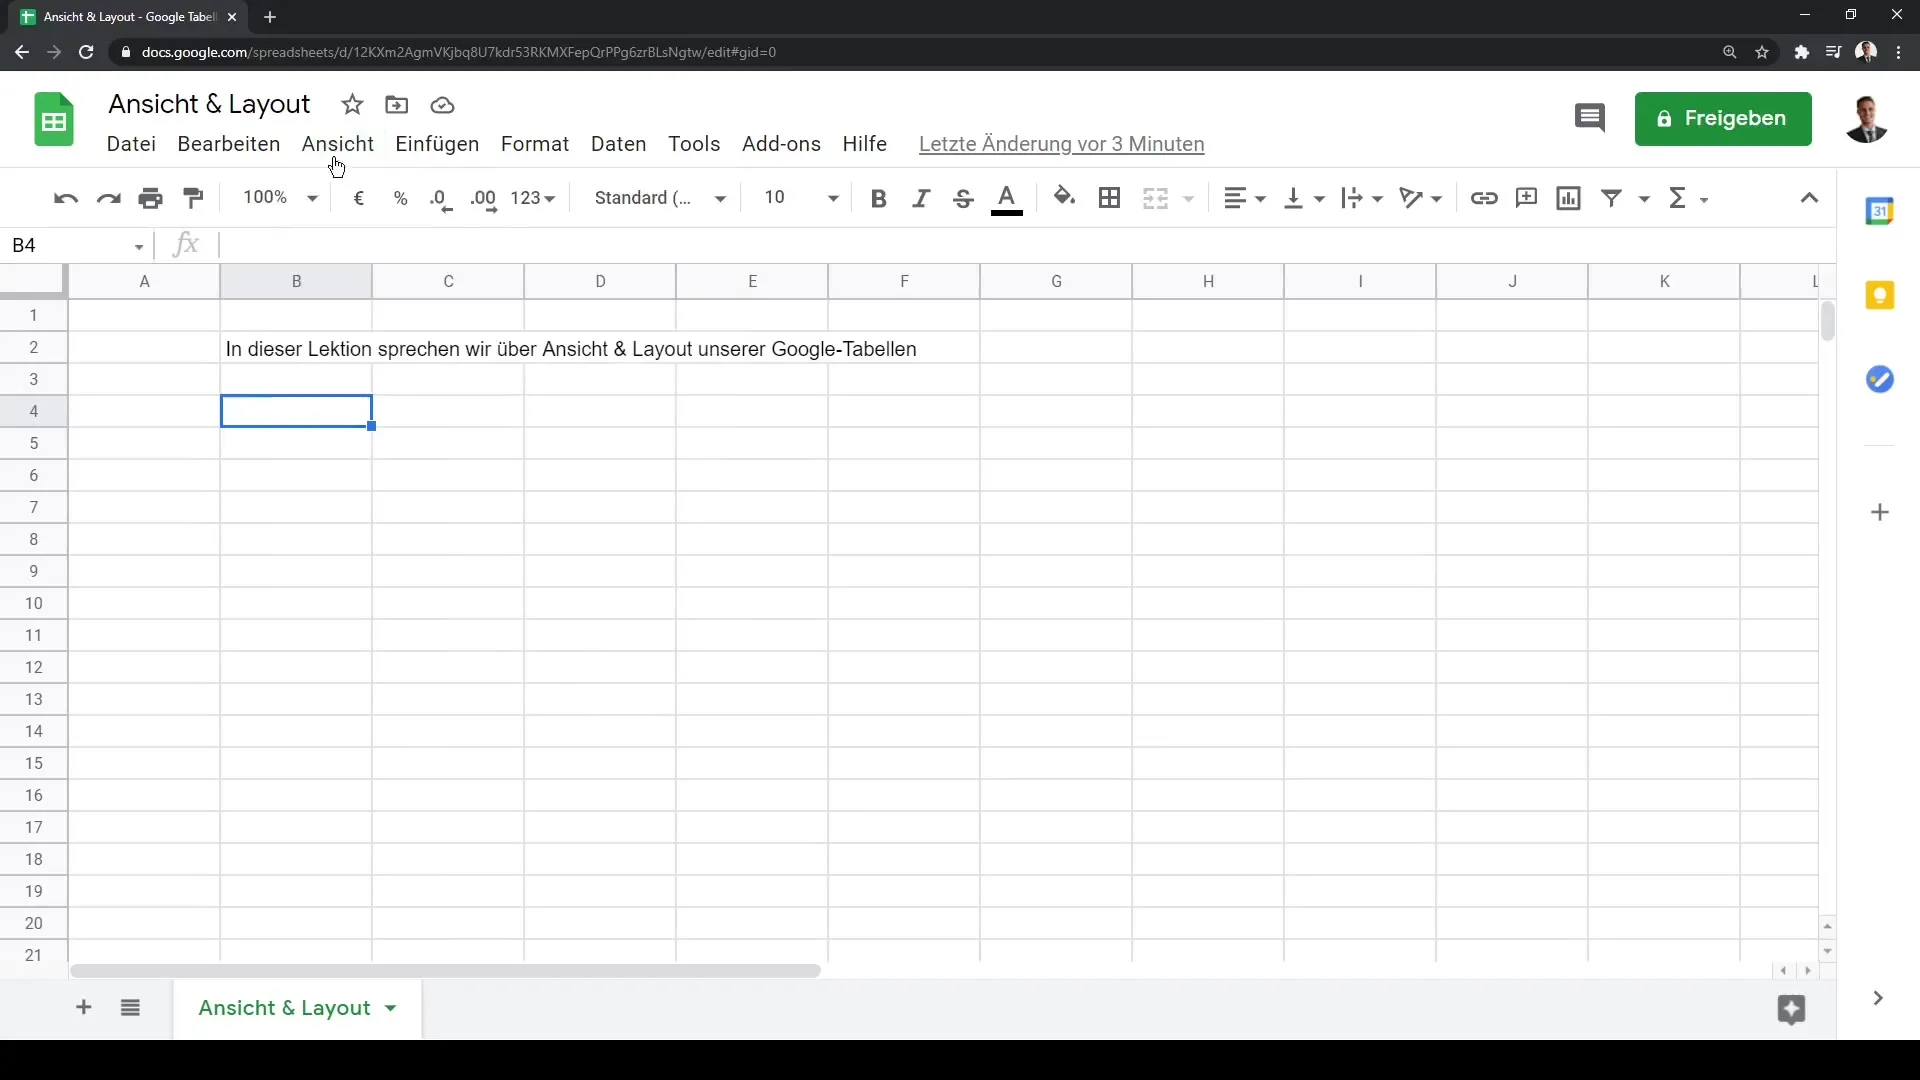1920x1080 pixels.
Task: Toggle italic formatting
Action: point(921,198)
